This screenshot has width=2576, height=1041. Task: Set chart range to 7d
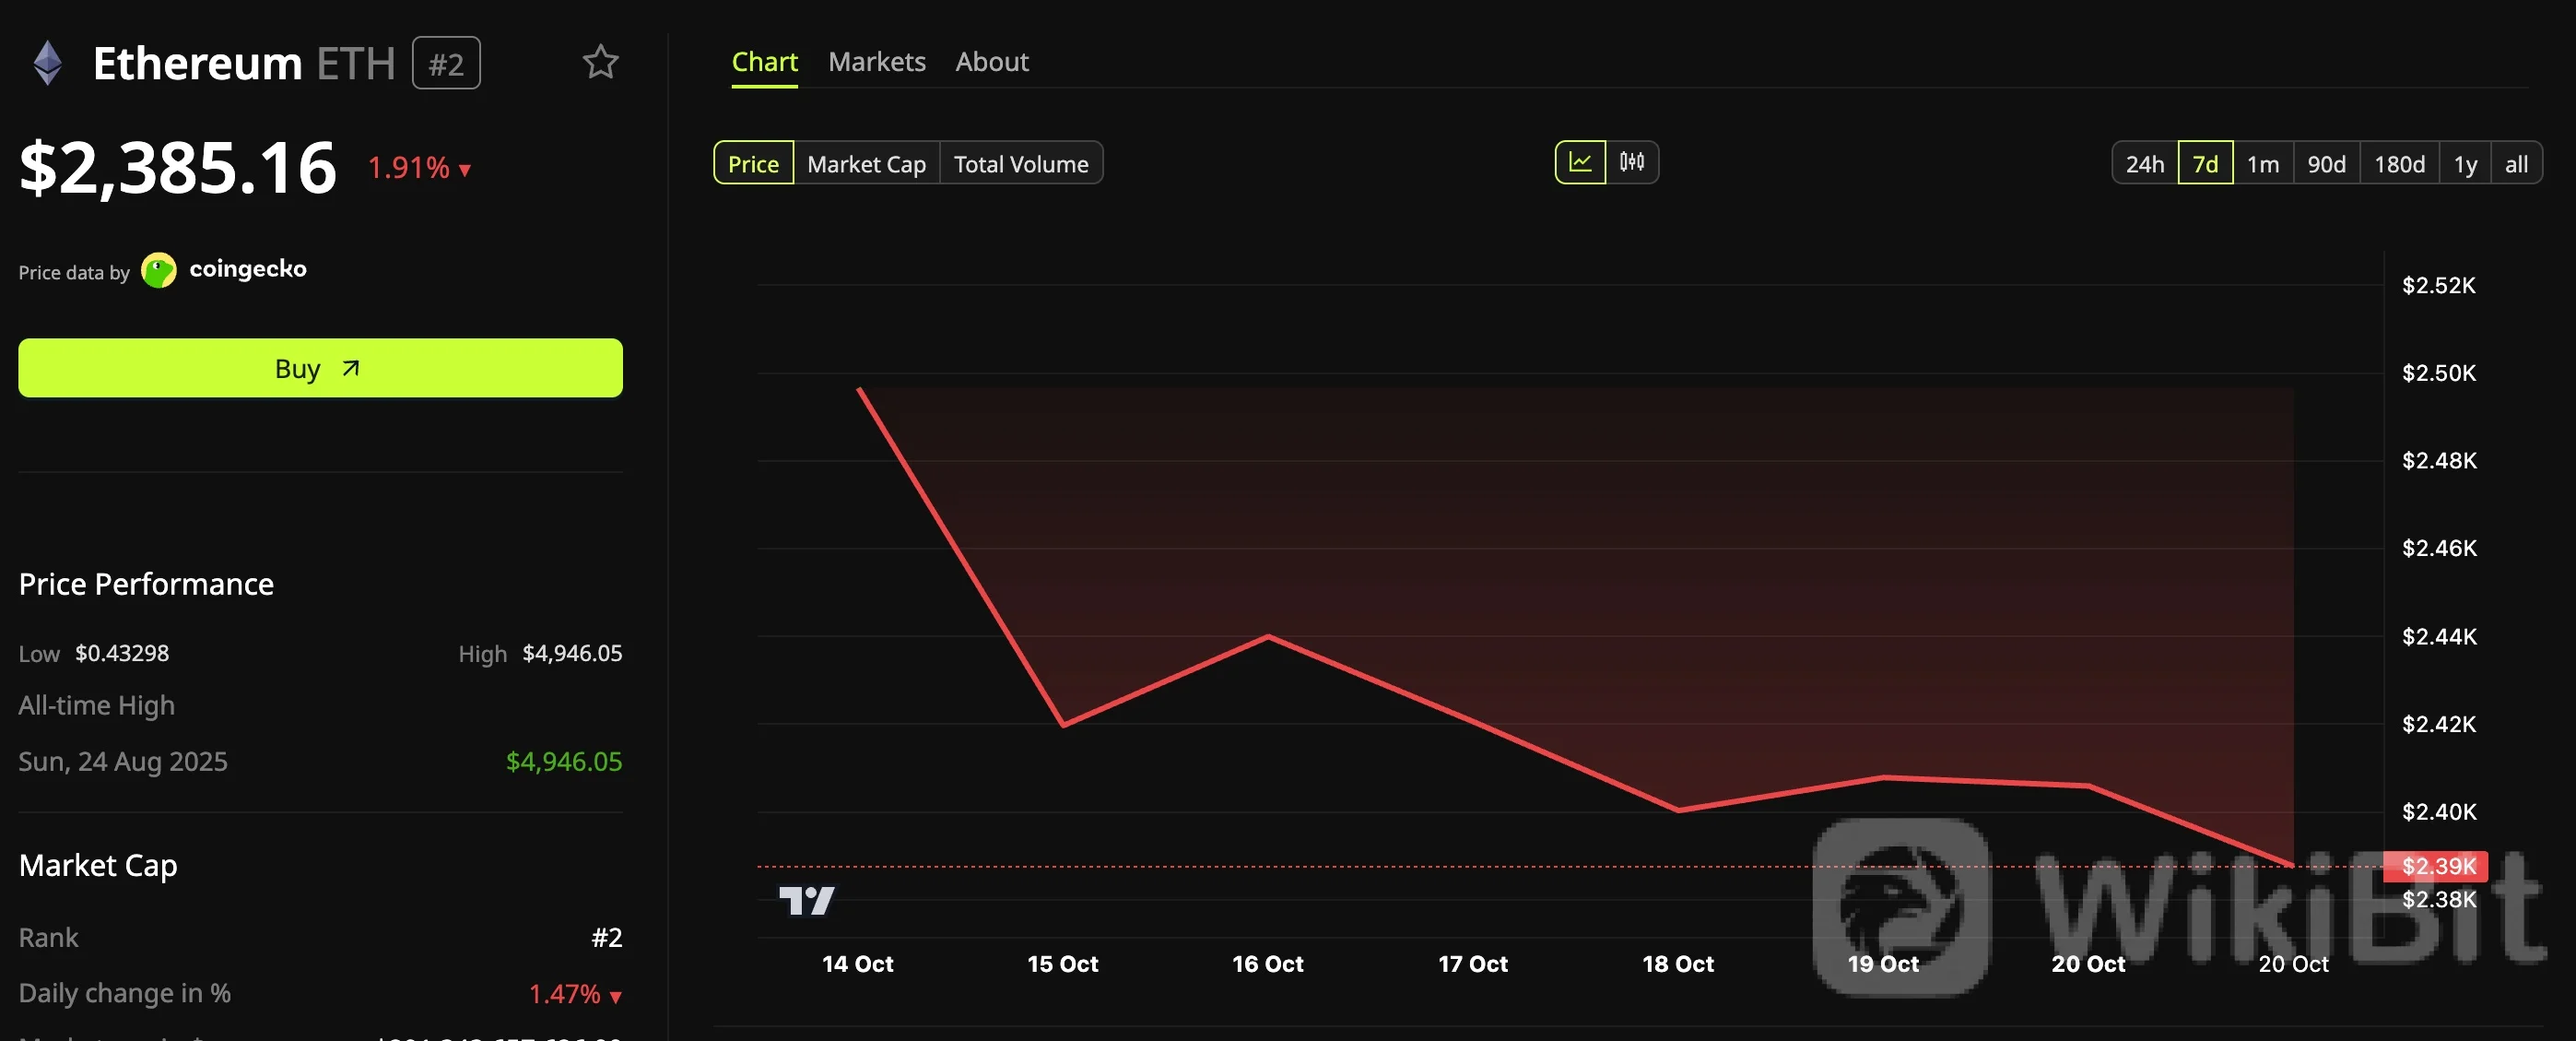[x=2205, y=163]
